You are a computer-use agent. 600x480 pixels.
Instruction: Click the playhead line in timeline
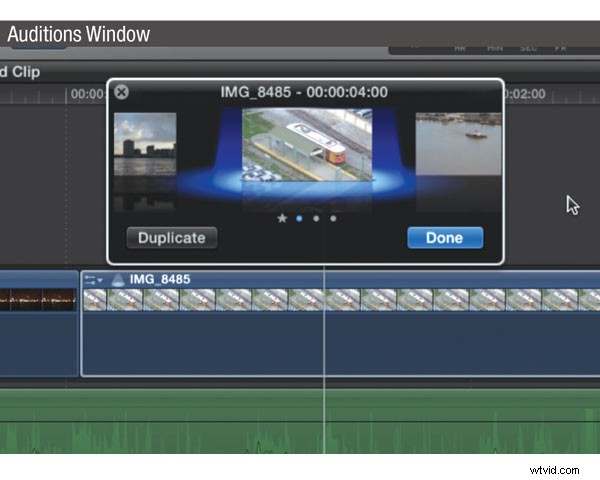coord(324,360)
